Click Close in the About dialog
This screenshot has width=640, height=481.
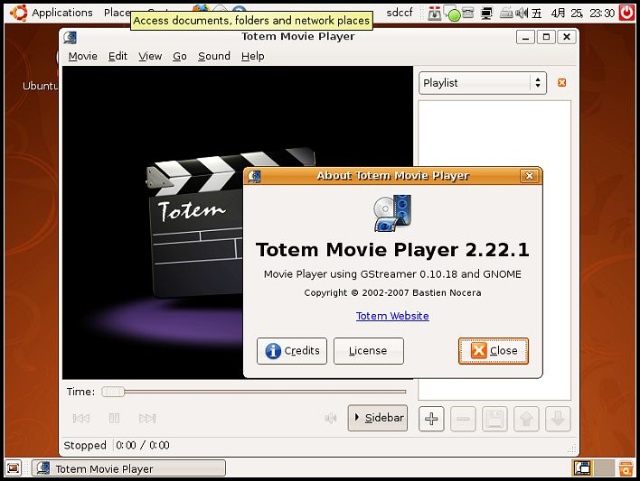[493, 351]
